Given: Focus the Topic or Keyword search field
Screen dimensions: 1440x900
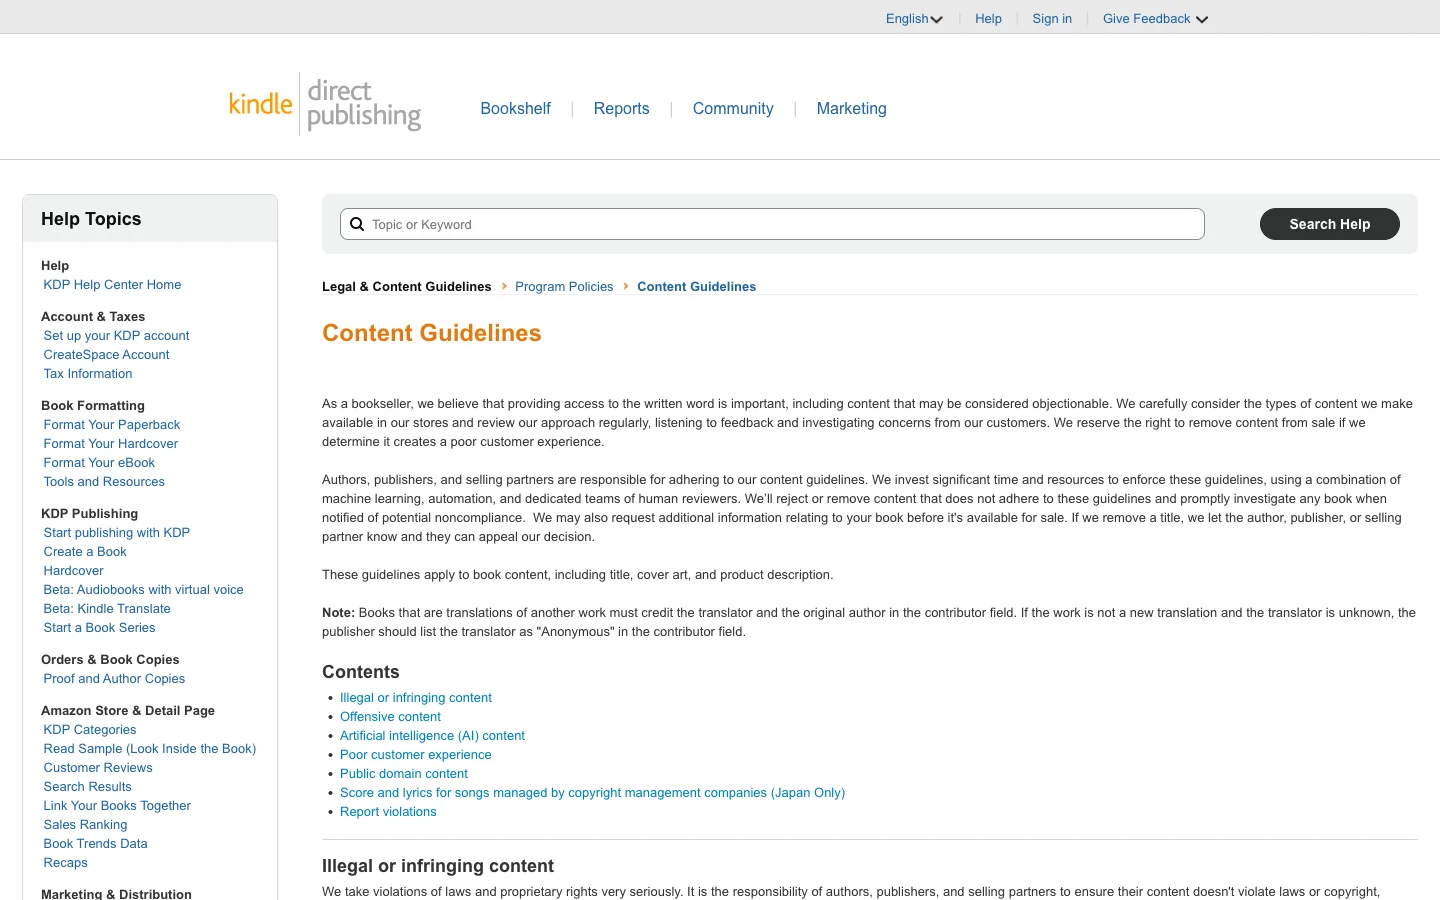Looking at the screenshot, I should click(772, 224).
